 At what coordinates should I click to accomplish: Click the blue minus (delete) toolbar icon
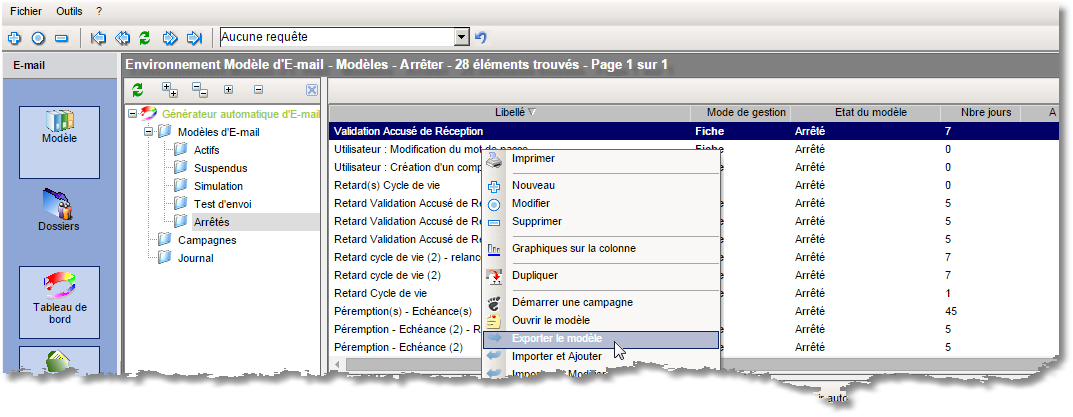[62, 38]
